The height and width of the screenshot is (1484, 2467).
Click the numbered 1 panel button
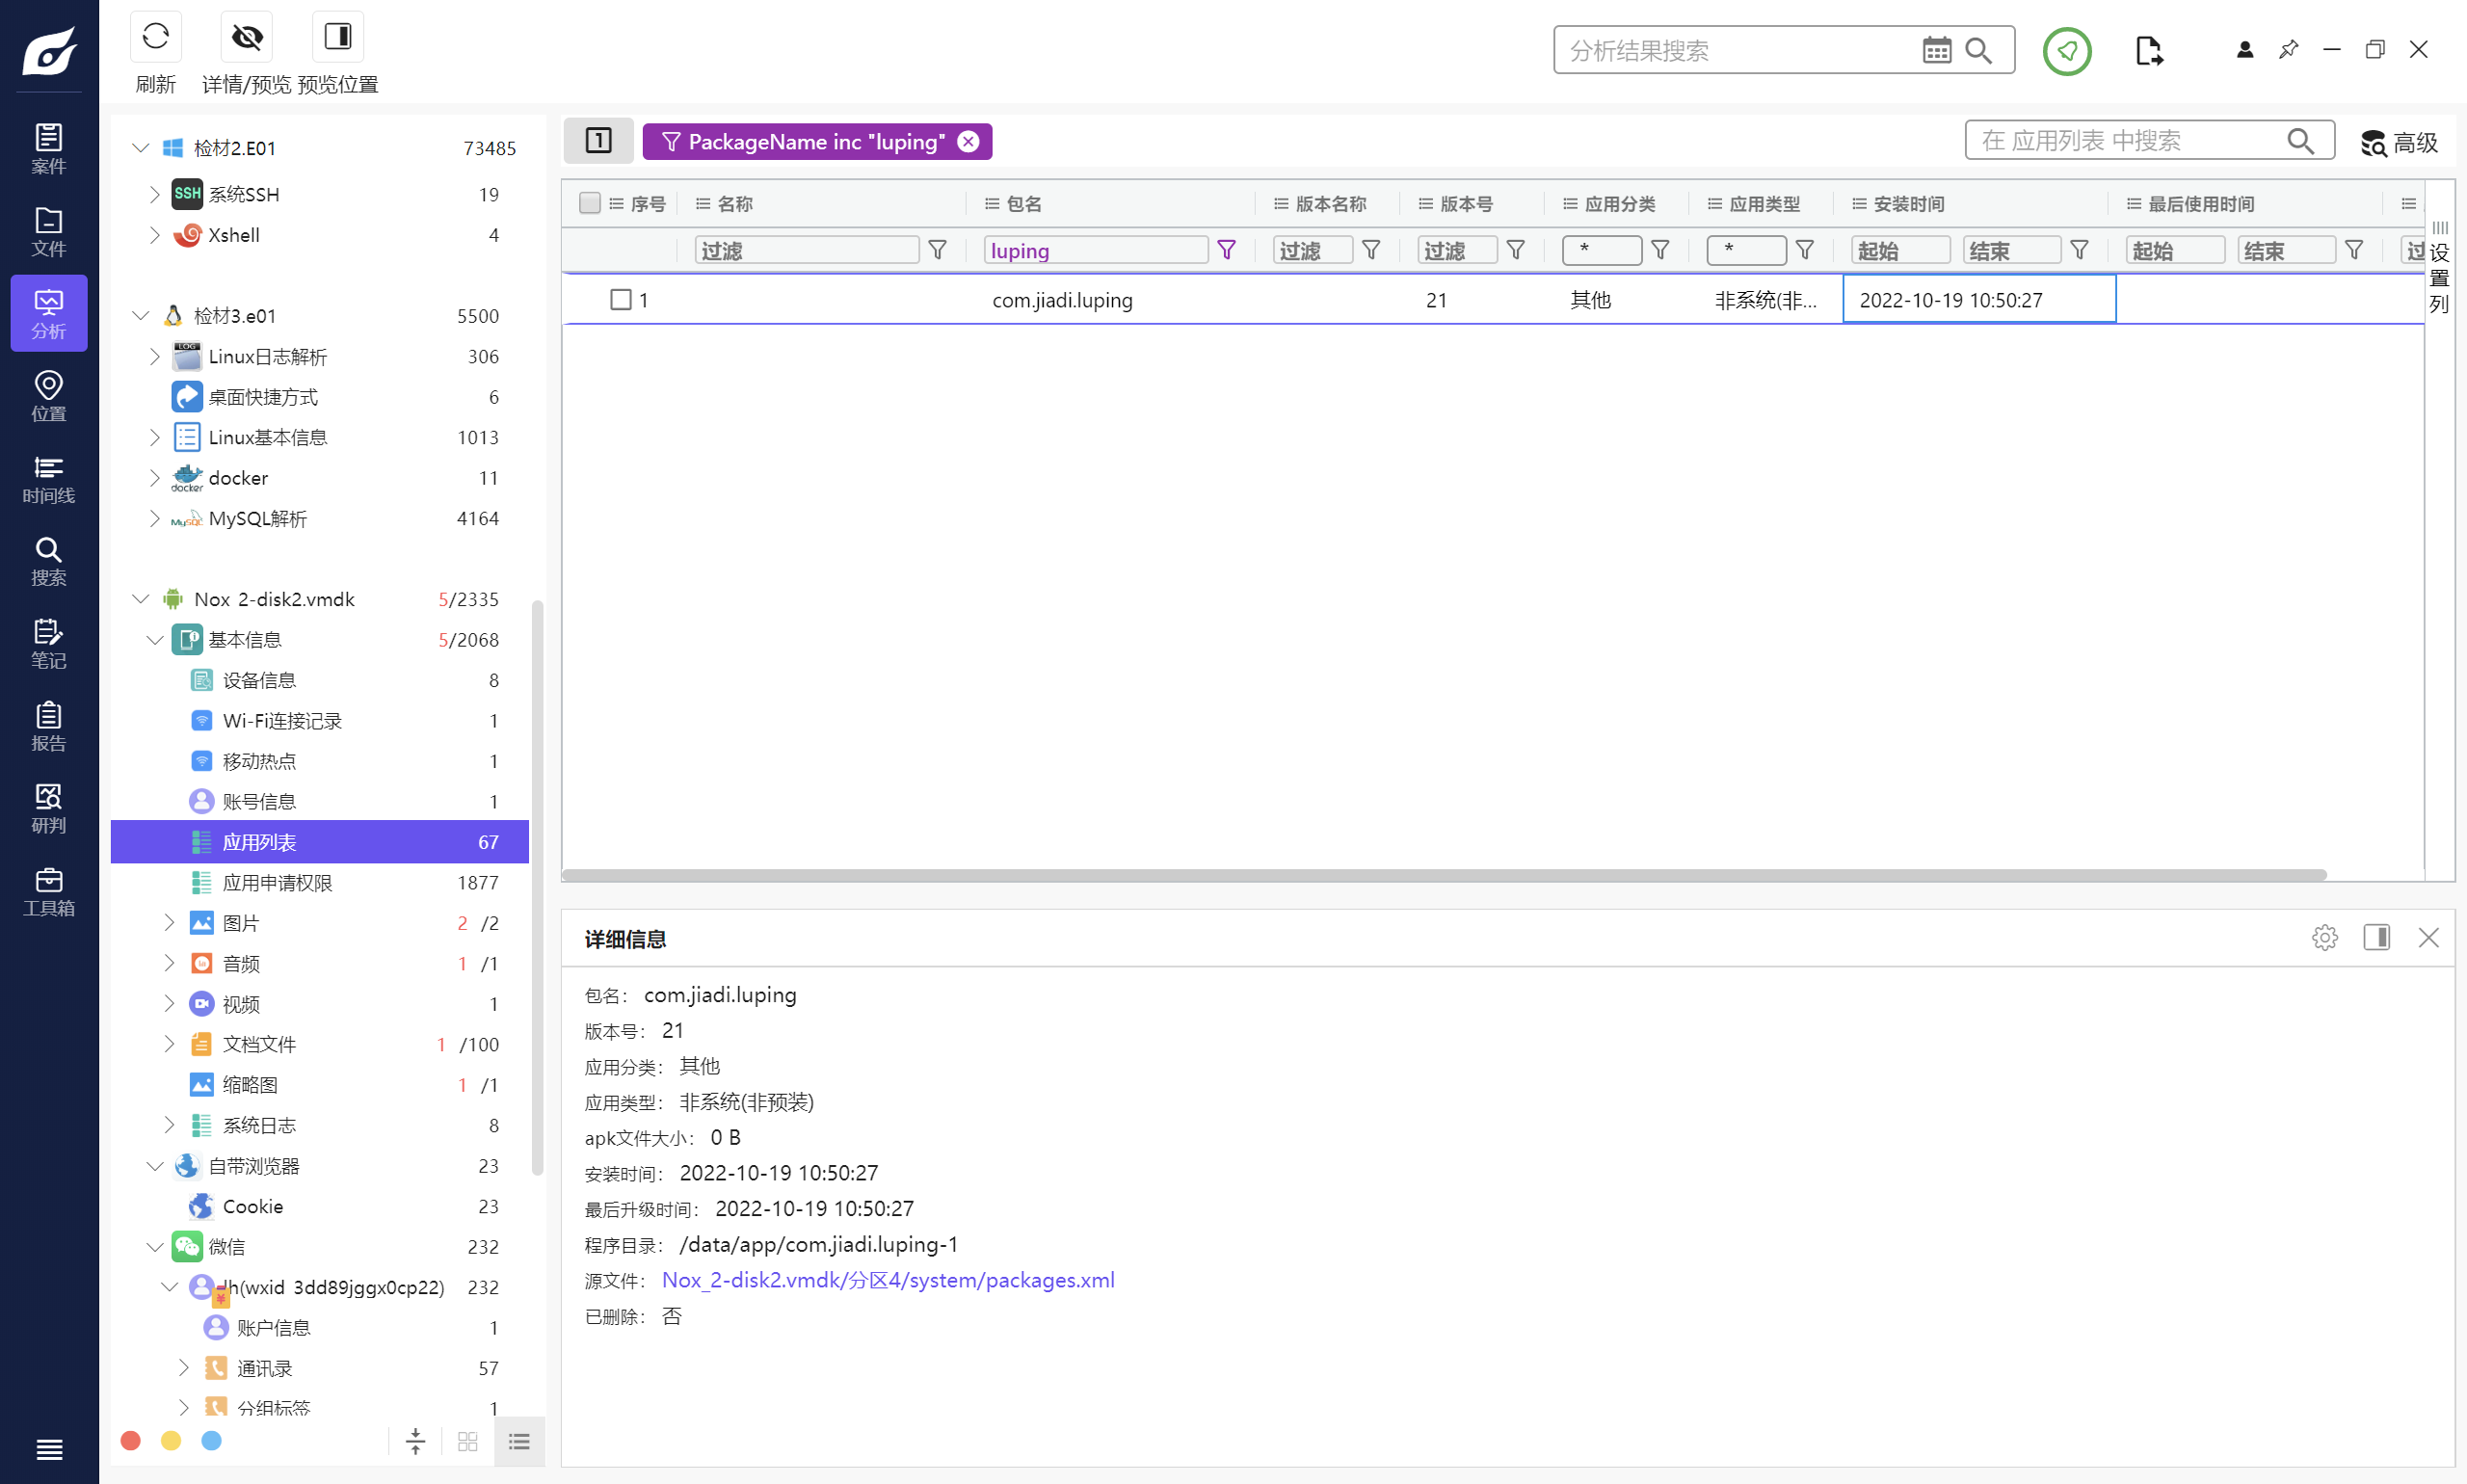[x=598, y=140]
